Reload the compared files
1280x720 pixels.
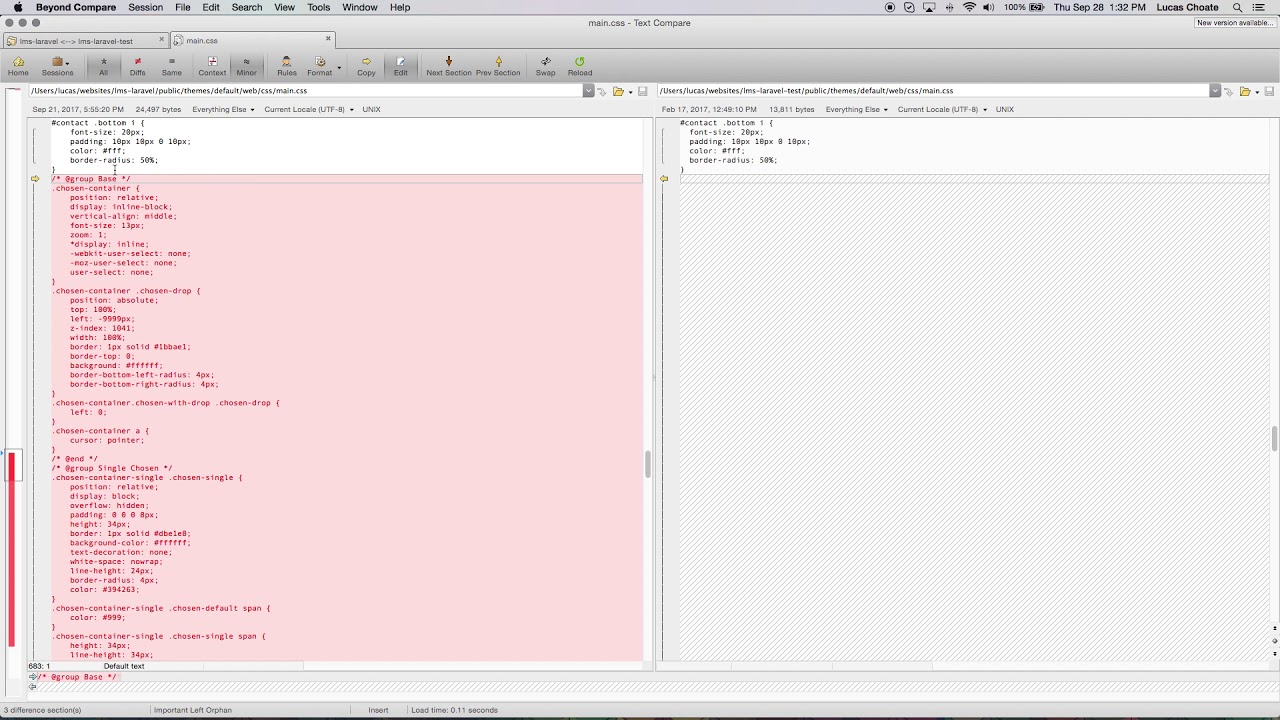coord(580,66)
